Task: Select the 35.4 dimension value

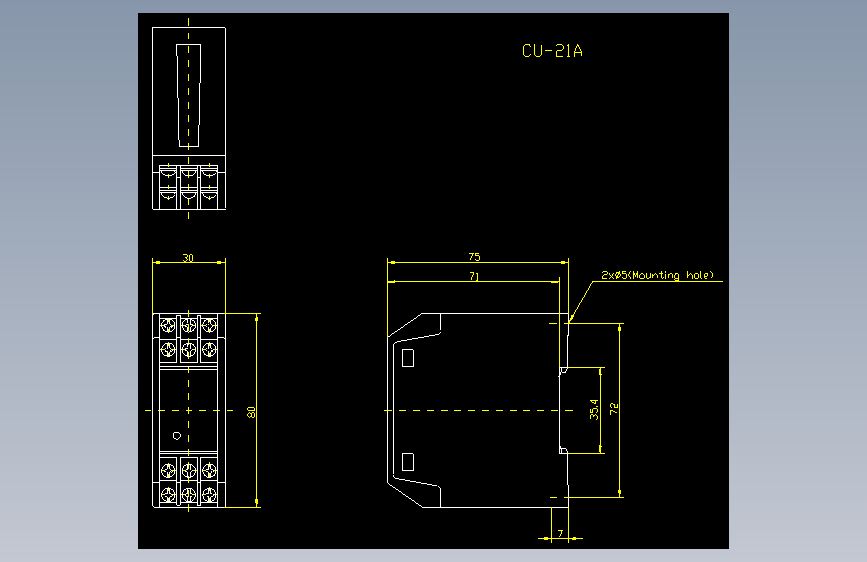Action: coord(594,409)
